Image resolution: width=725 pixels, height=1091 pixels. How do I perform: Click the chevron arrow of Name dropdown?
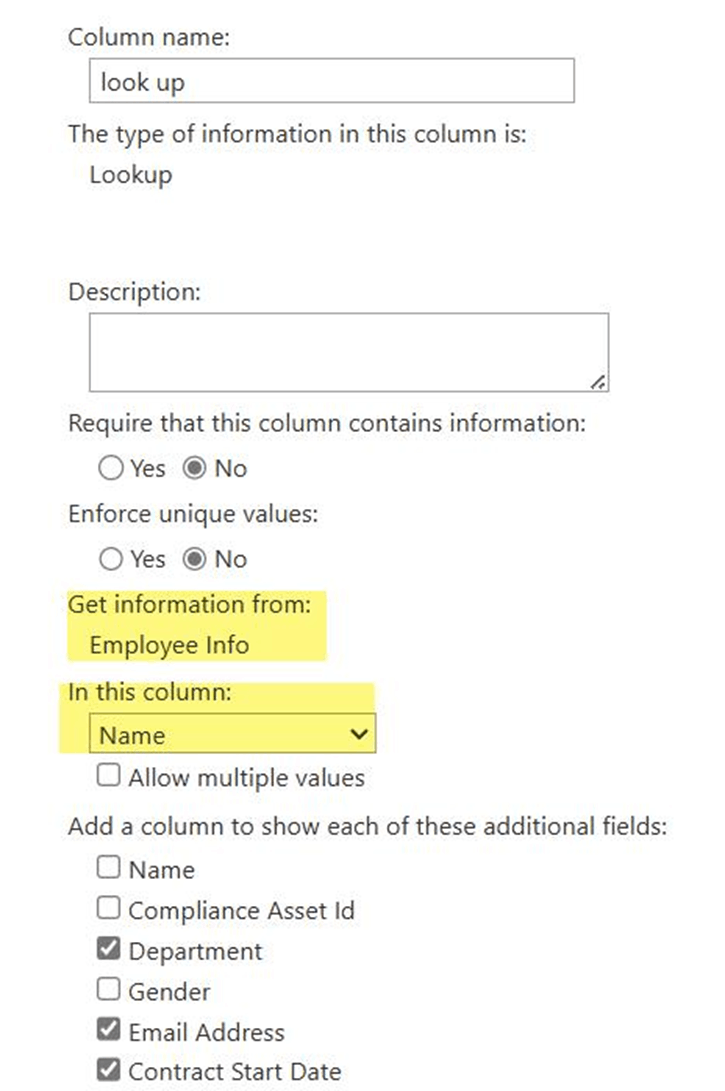point(358,733)
